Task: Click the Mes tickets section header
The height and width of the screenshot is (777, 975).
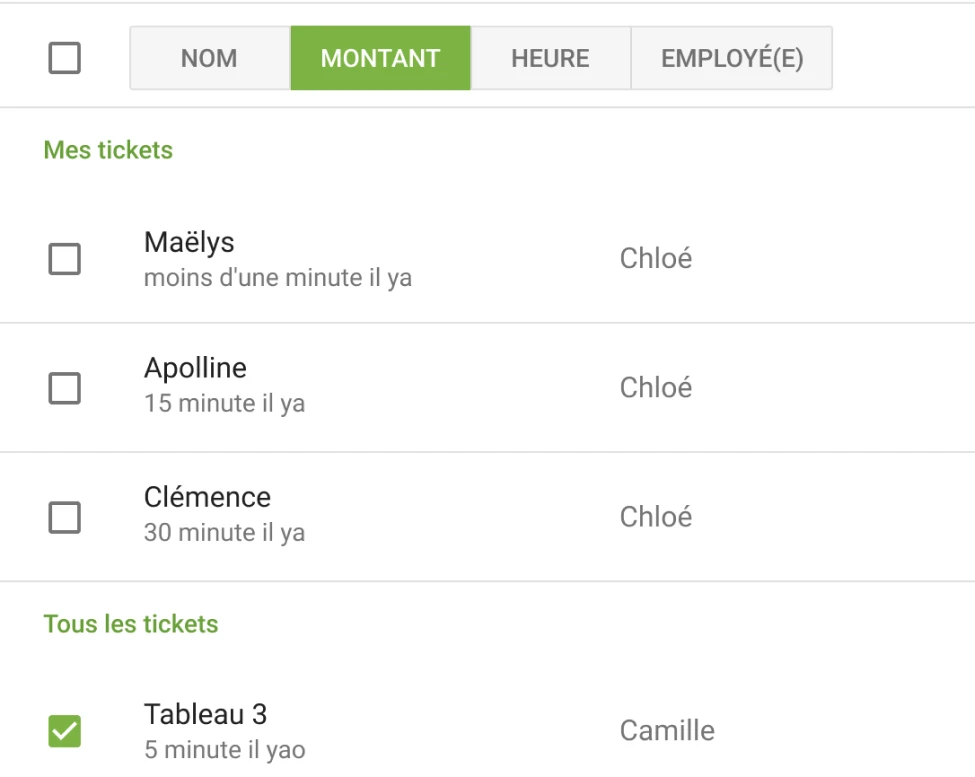Action: coord(108,150)
